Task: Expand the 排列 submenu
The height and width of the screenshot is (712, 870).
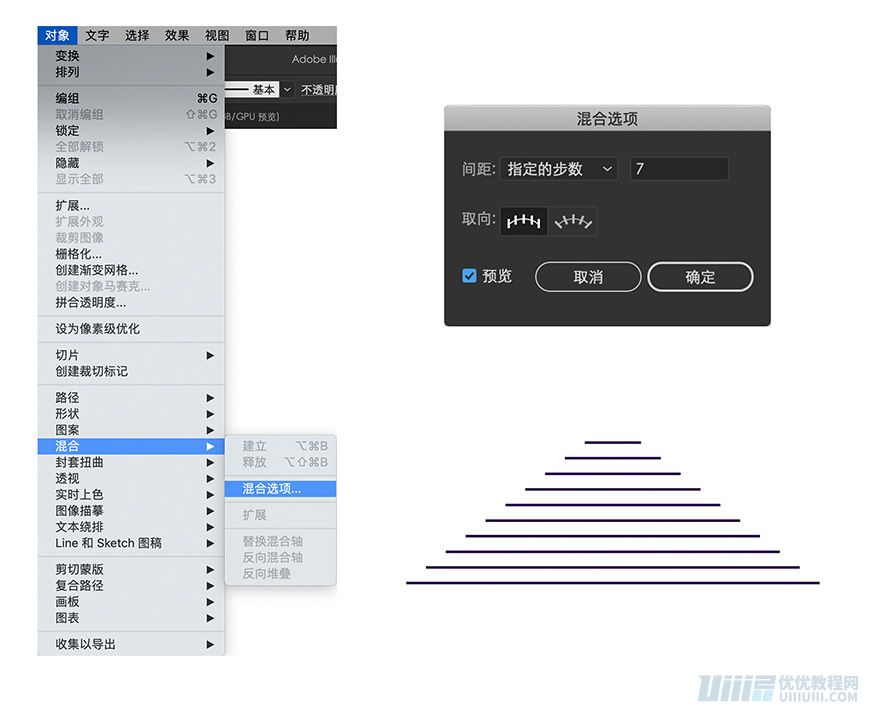Action: click(131, 72)
